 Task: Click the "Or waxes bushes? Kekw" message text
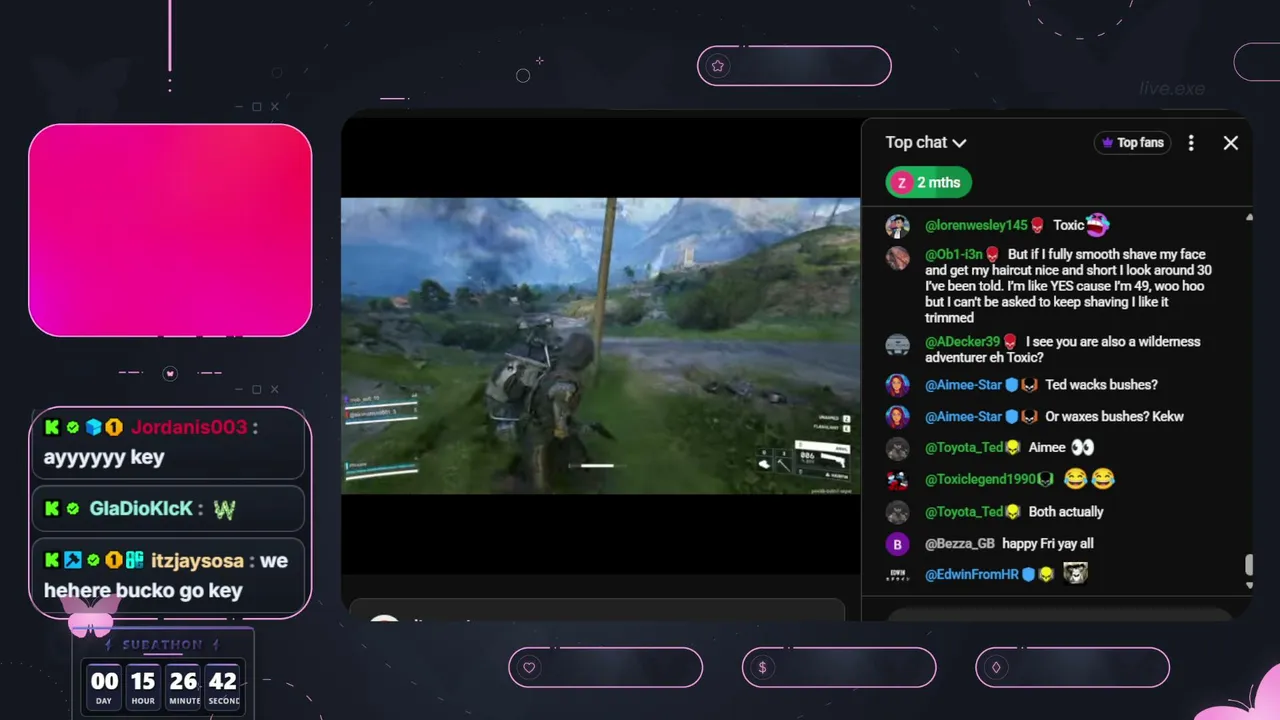pos(1114,417)
